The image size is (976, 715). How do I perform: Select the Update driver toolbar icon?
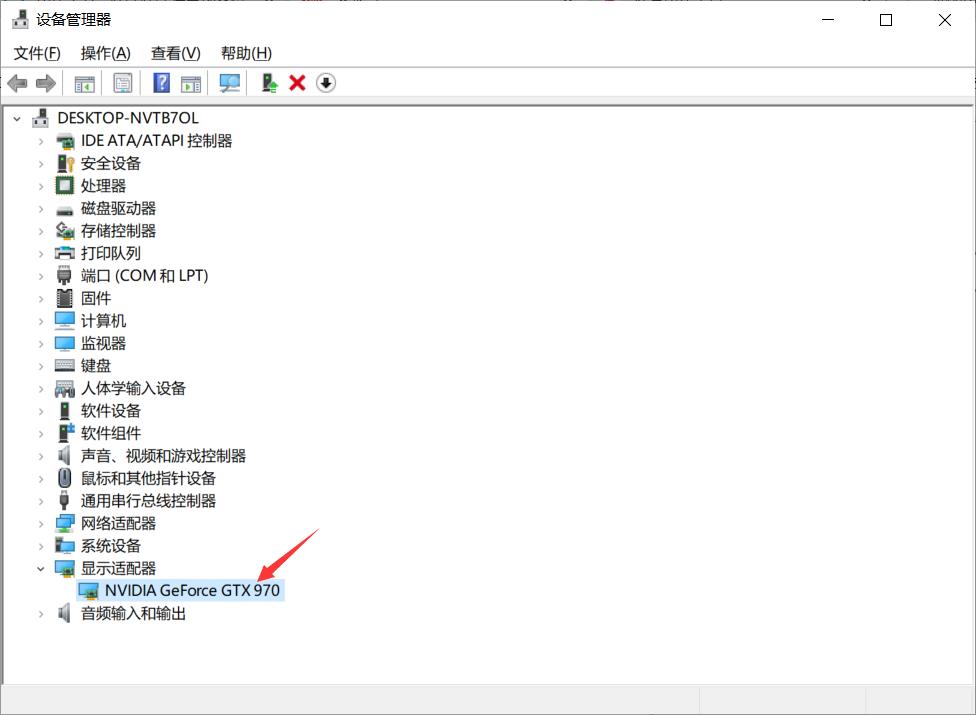(x=269, y=83)
